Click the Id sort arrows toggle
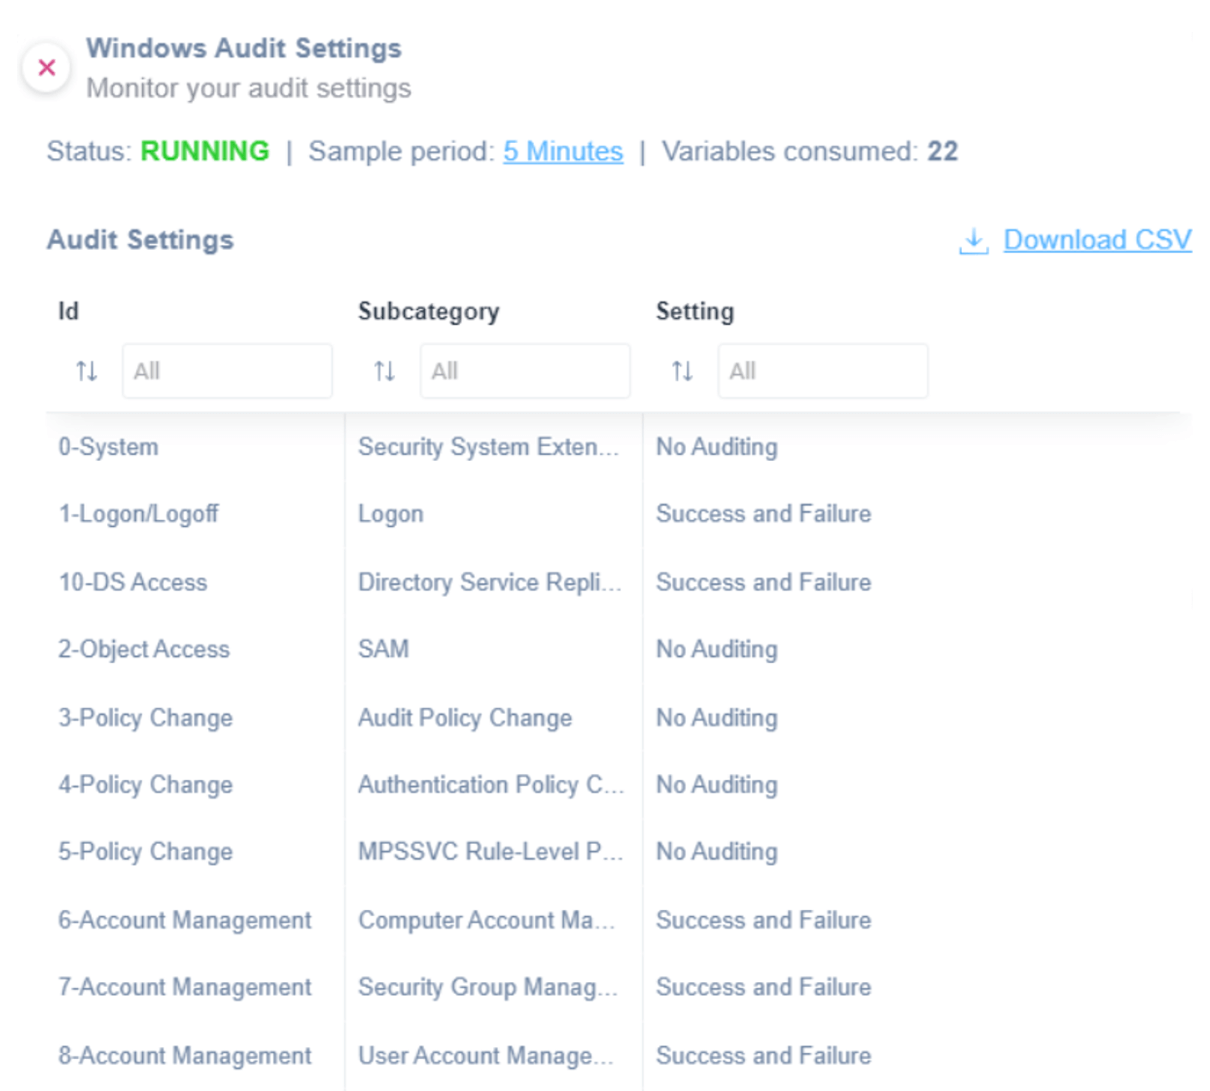Viewport: 1210px width, 1091px height. pyautogui.click(x=86, y=370)
